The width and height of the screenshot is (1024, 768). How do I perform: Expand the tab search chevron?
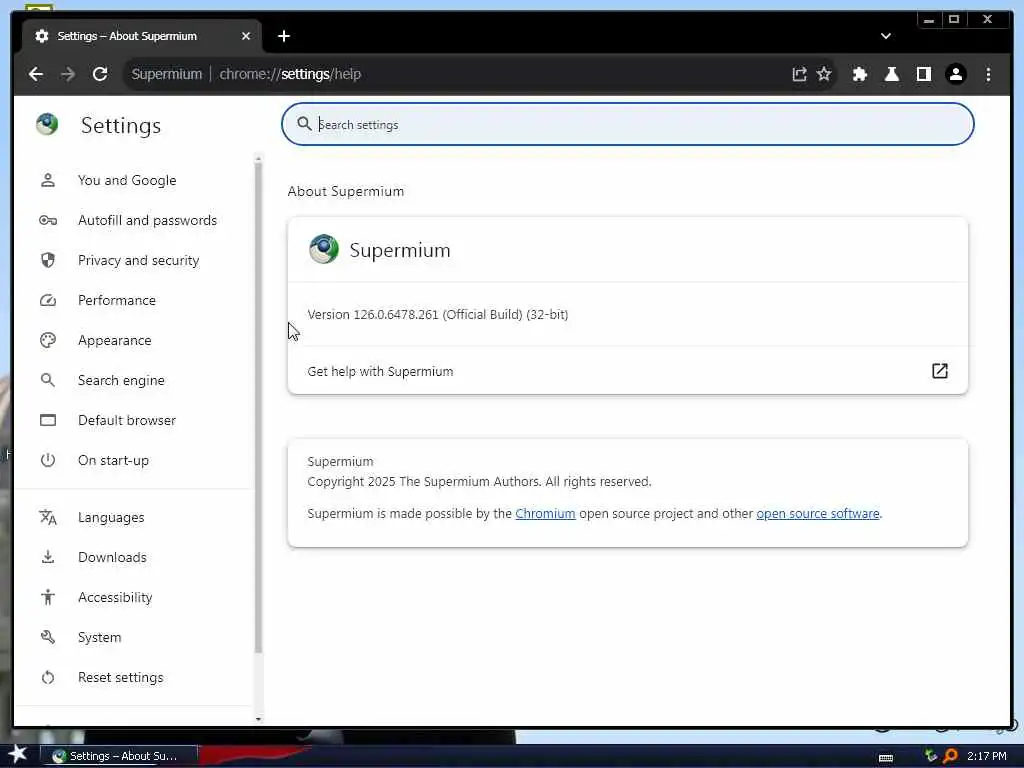[886, 36]
